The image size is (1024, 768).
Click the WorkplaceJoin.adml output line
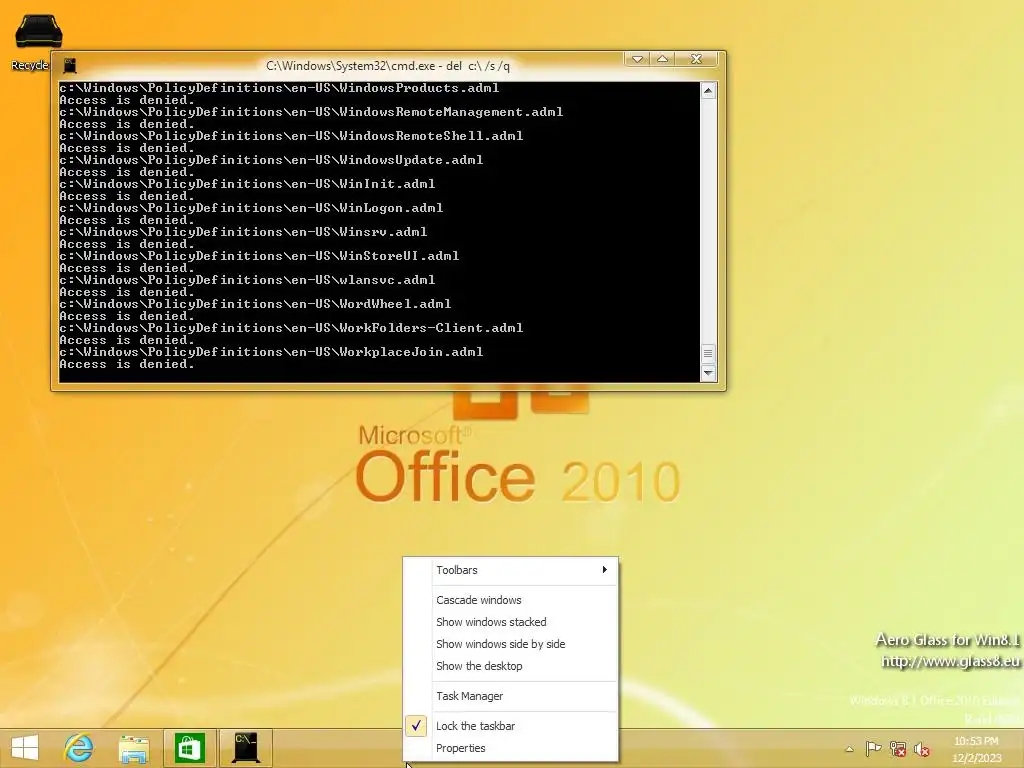point(271,352)
